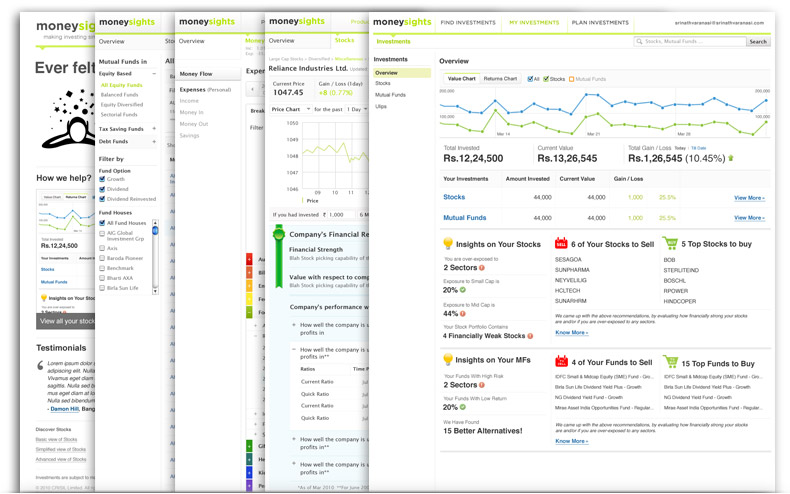
Task: Click the green up arrow beside total gain percentage
Action: point(730,158)
